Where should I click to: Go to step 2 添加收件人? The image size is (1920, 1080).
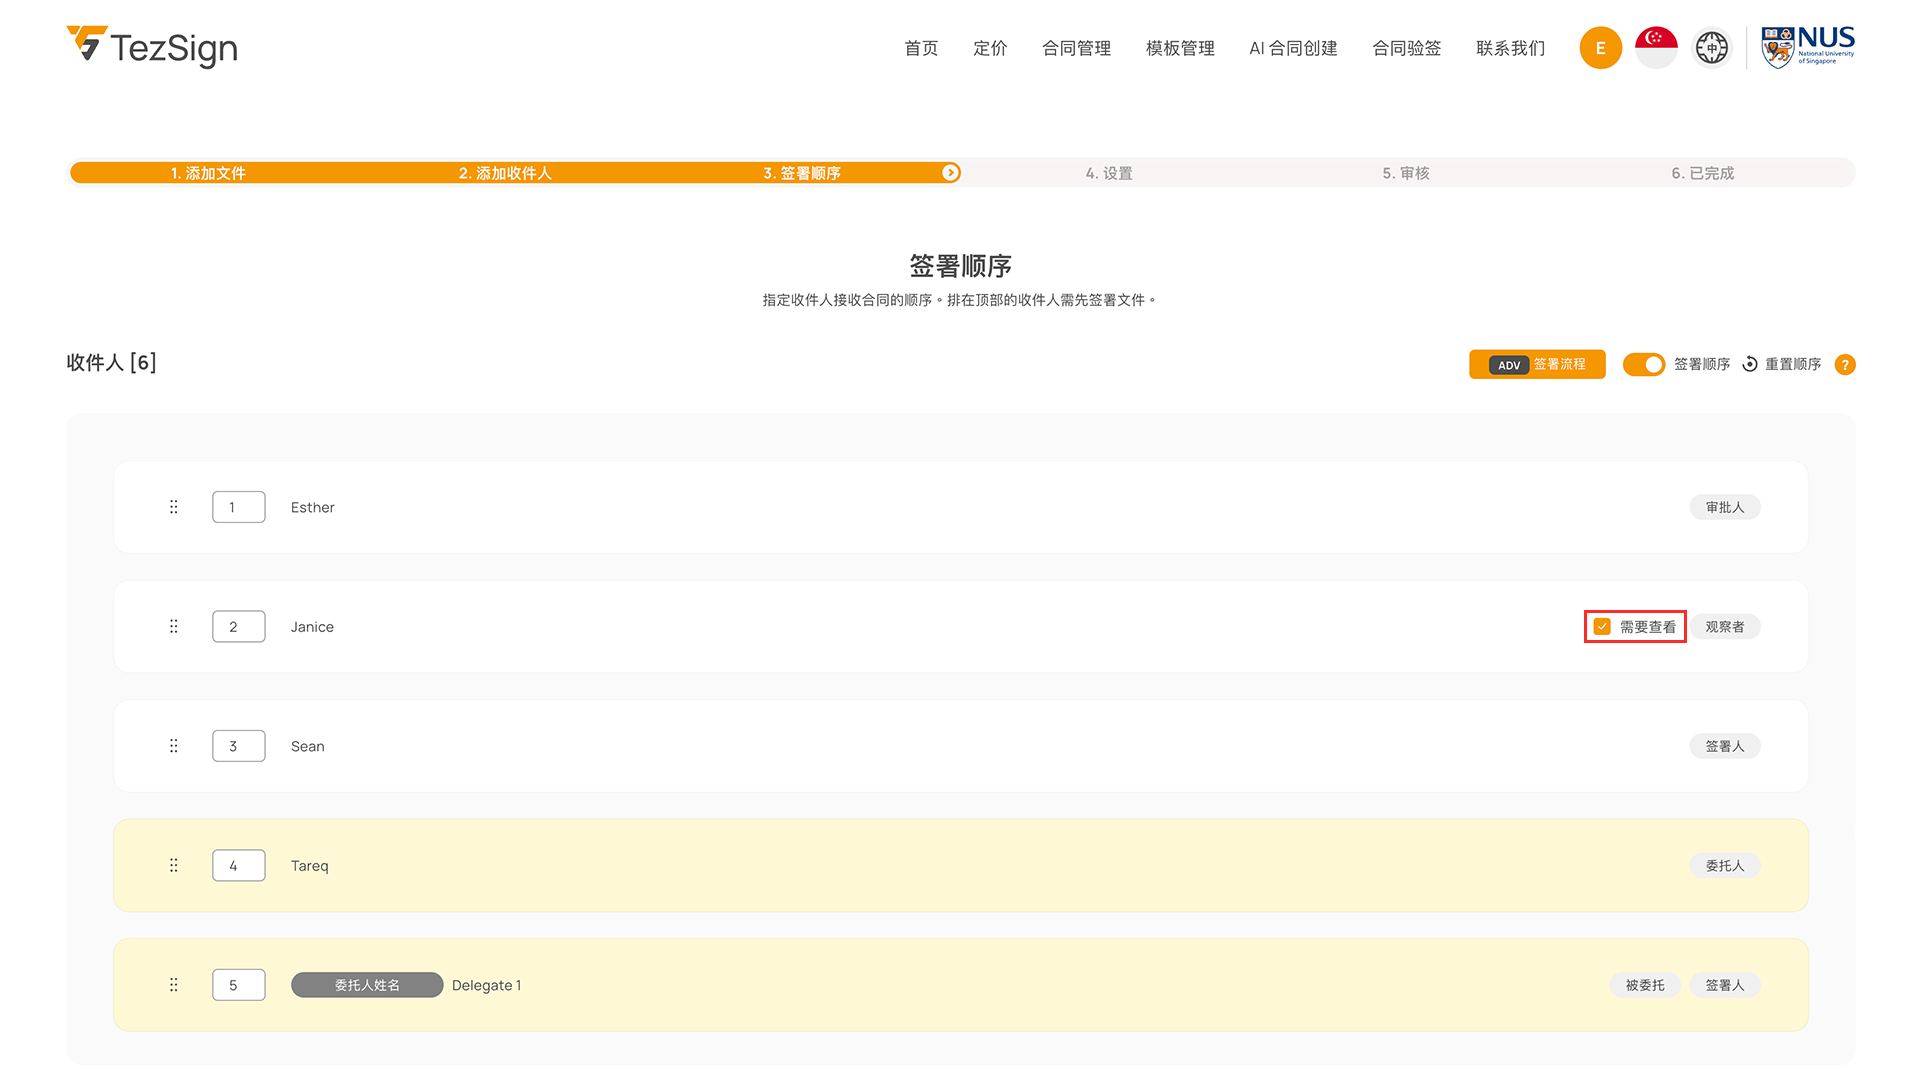tap(505, 173)
